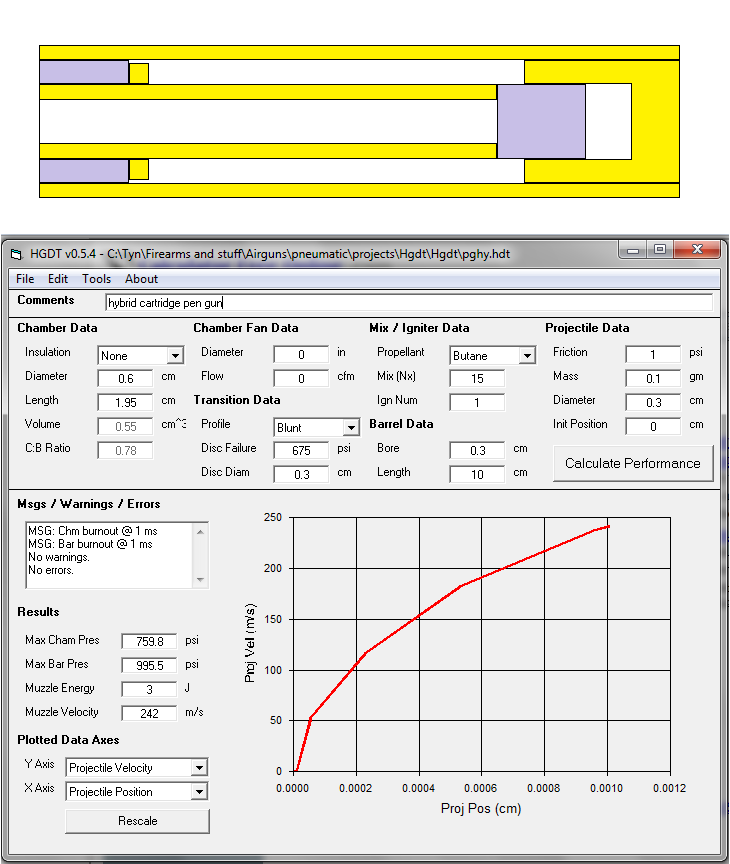Open the Tools menu
The image size is (730, 864).
96,279
